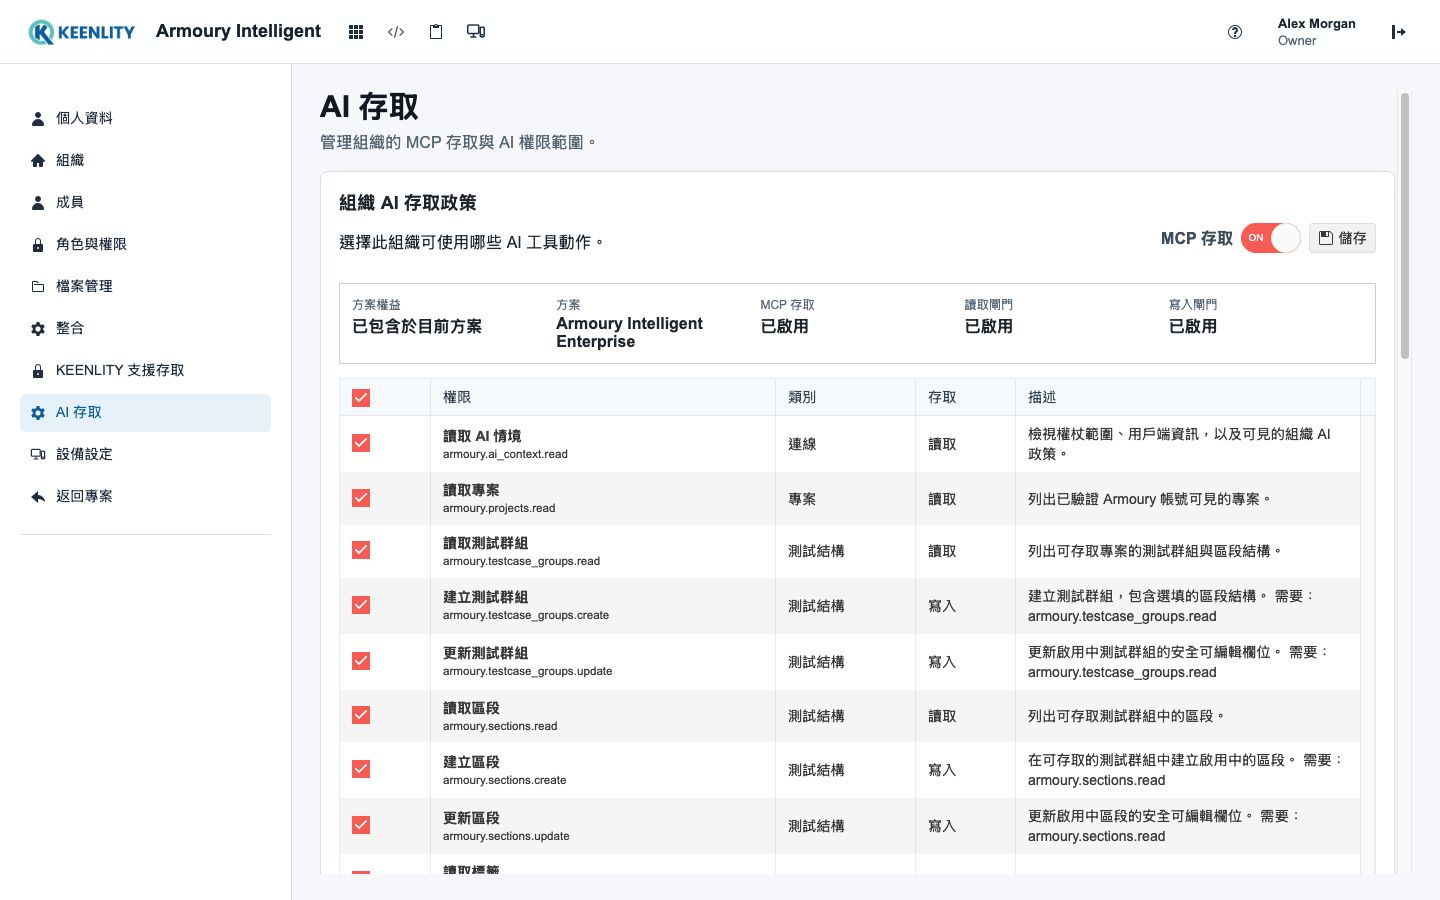Open KEENLITY 支援存取 page
This screenshot has width=1440, height=900.
[145, 370]
